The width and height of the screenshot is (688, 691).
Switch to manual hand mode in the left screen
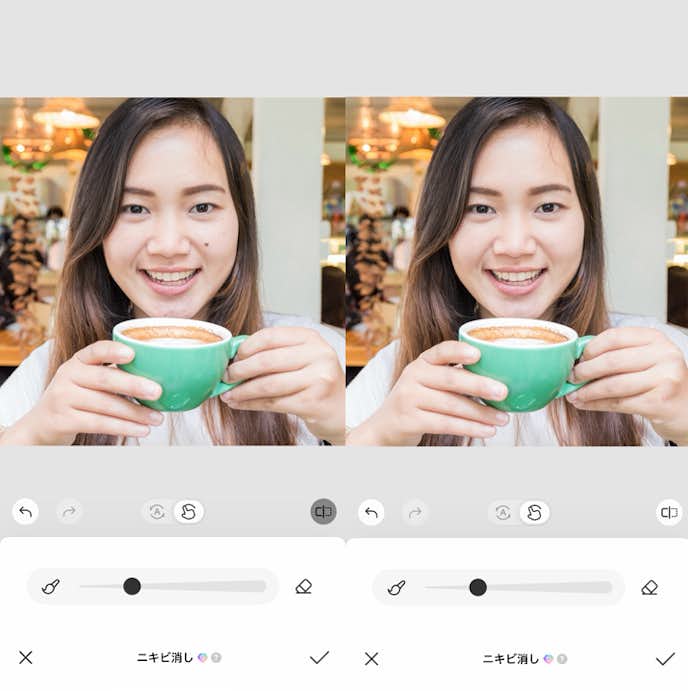point(188,512)
